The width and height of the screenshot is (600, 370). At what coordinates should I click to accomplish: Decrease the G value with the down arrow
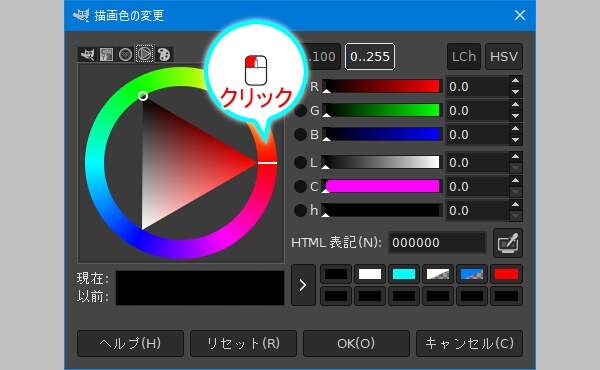[515, 116]
